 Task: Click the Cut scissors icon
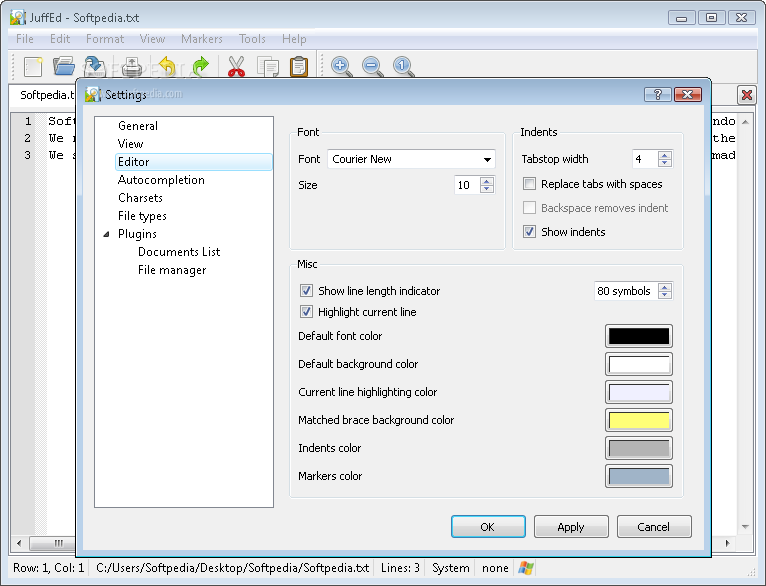(x=236, y=66)
